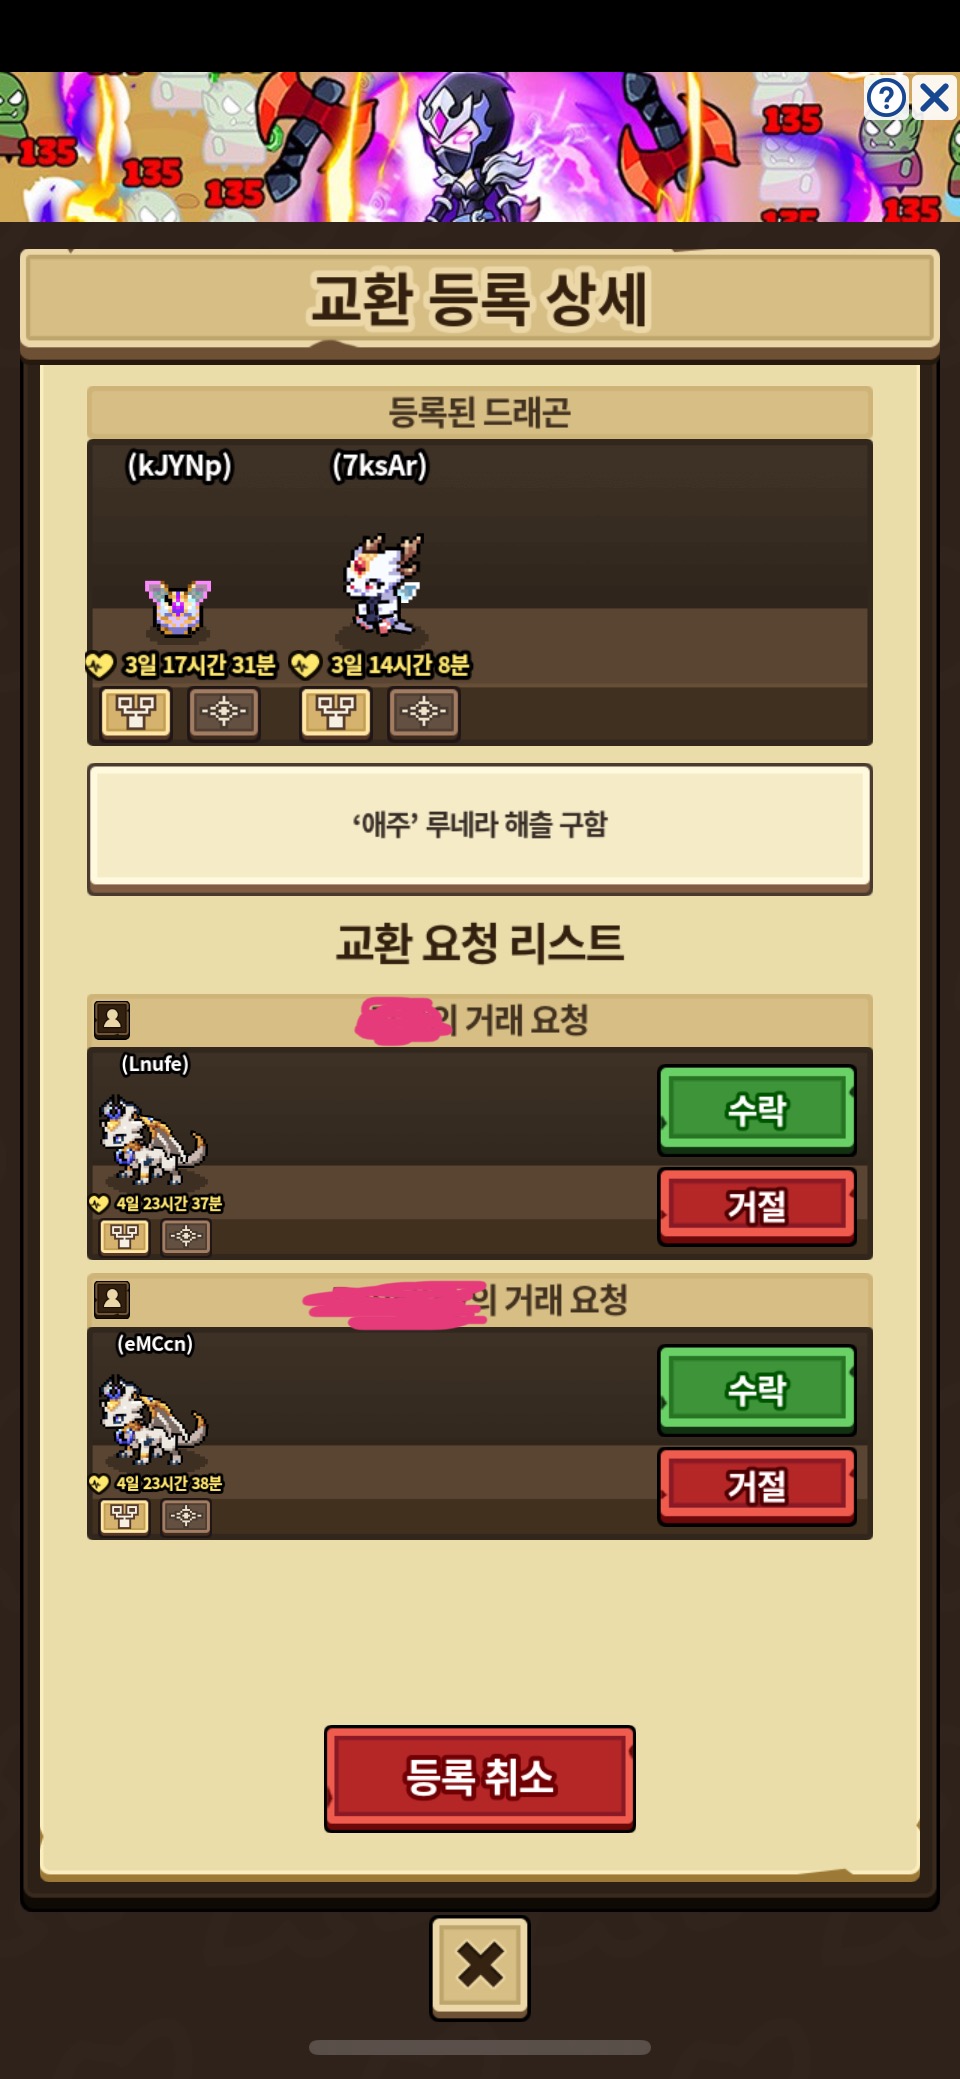Open family tree icon for eMCcn dragon
This screenshot has width=960, height=2079.
(125, 1516)
